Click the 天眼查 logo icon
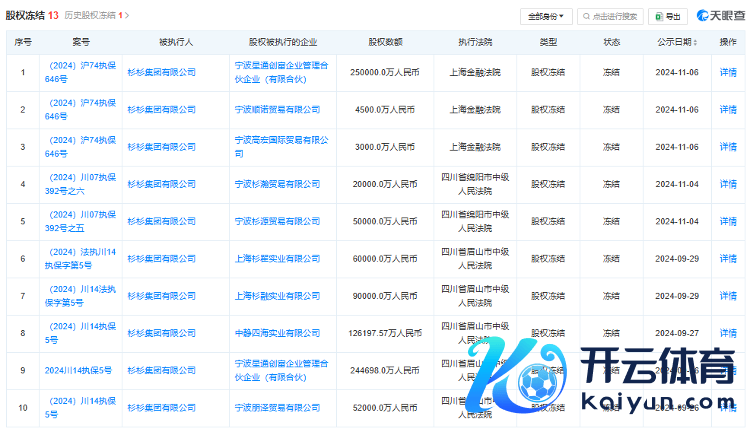The height and width of the screenshot is (435, 750). coord(705,16)
